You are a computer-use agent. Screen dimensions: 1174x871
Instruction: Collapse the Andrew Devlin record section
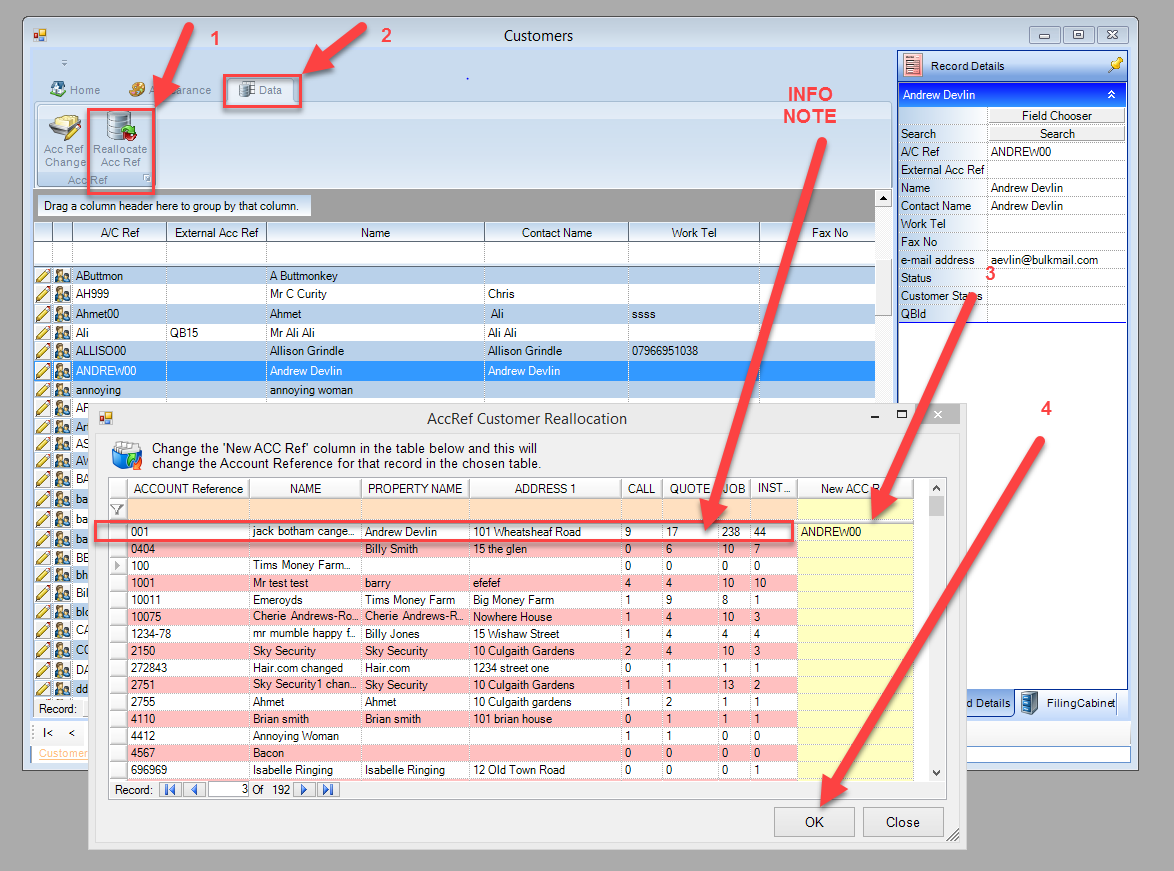(x=1111, y=95)
